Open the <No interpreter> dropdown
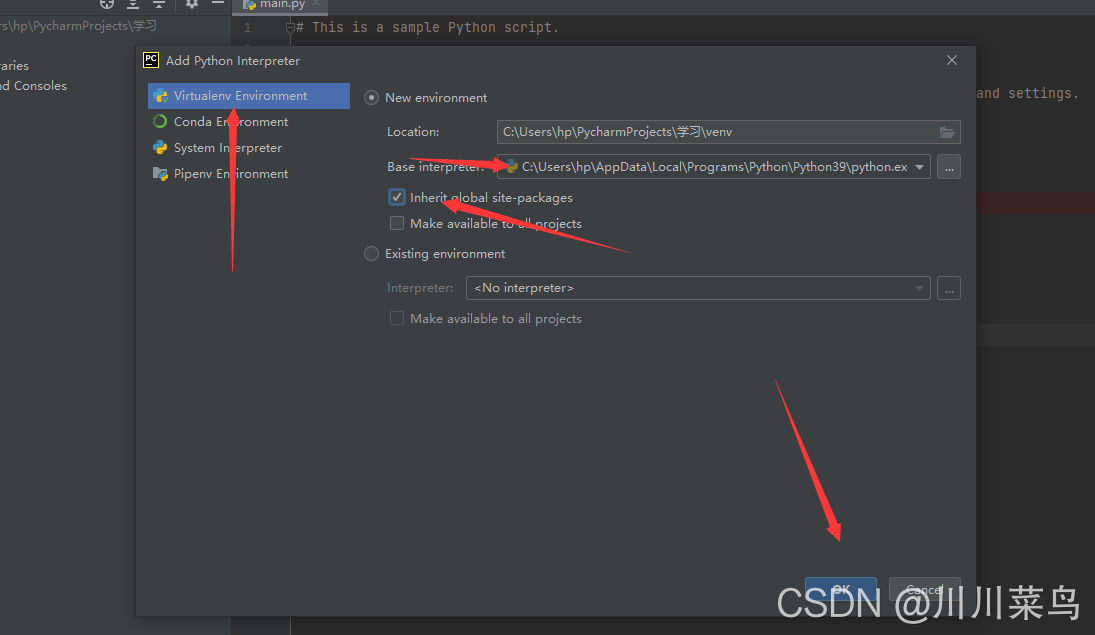This screenshot has width=1095, height=635. click(x=698, y=288)
